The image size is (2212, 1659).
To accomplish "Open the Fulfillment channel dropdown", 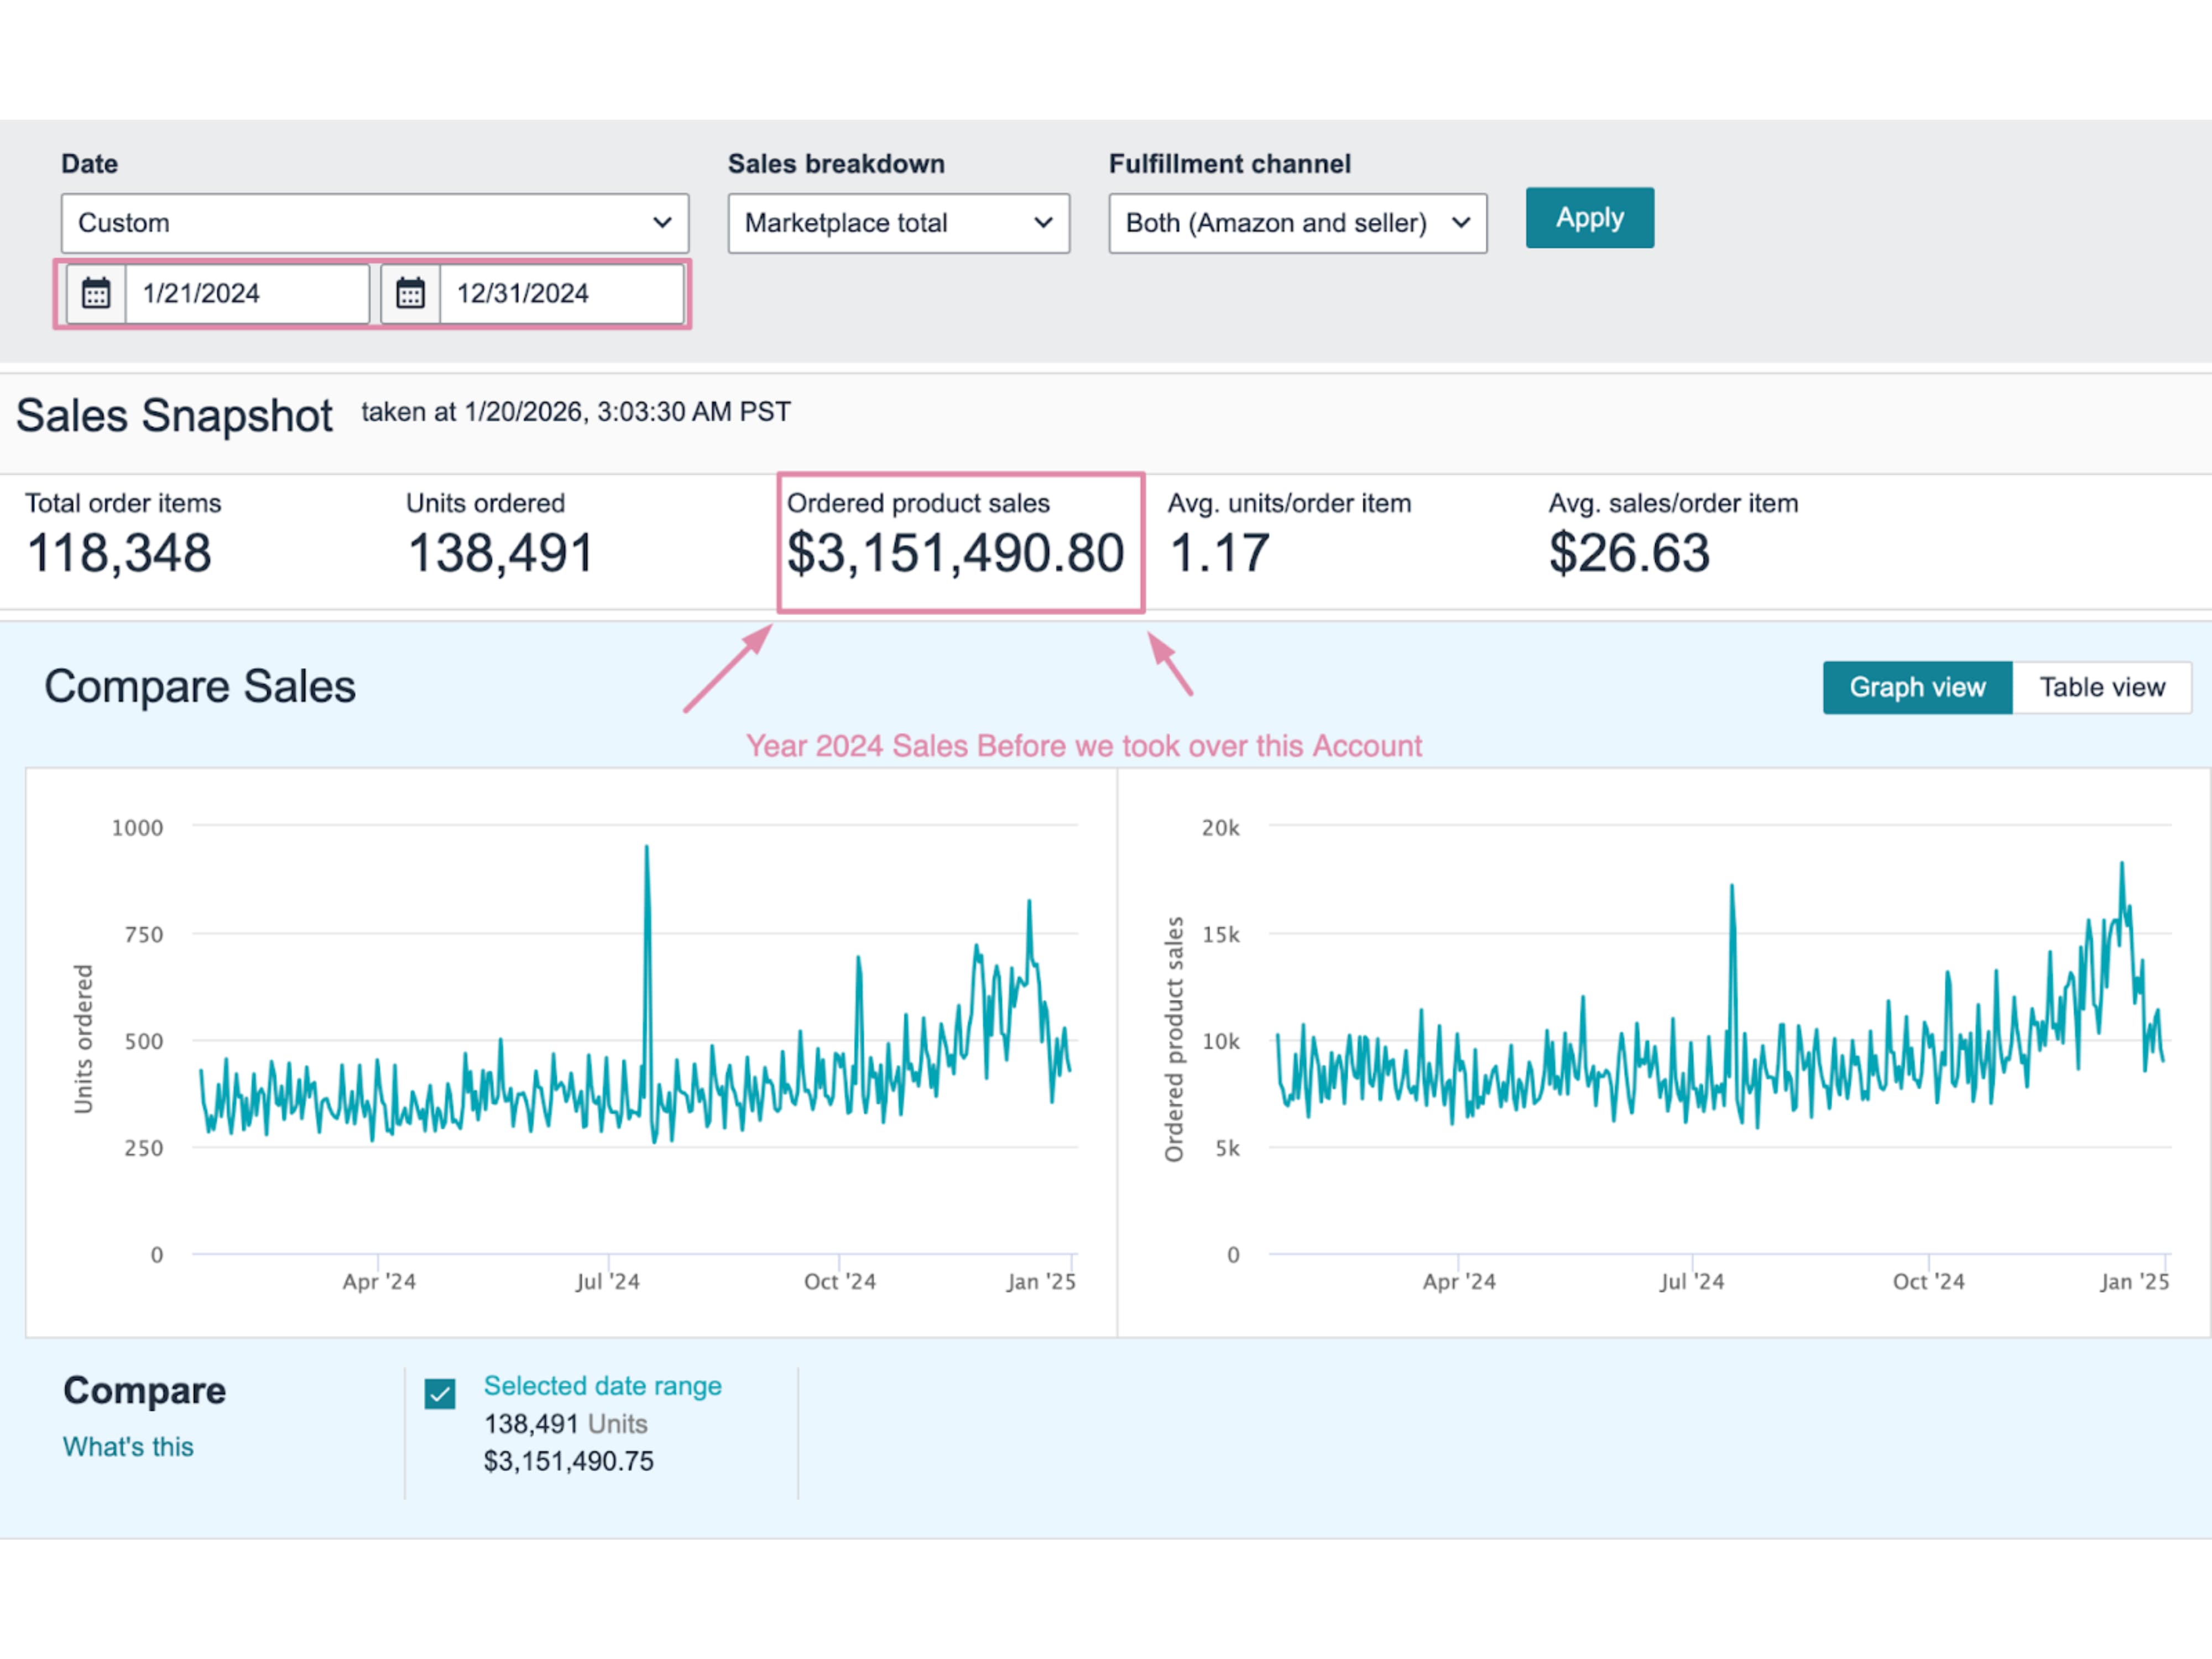I will [1297, 223].
